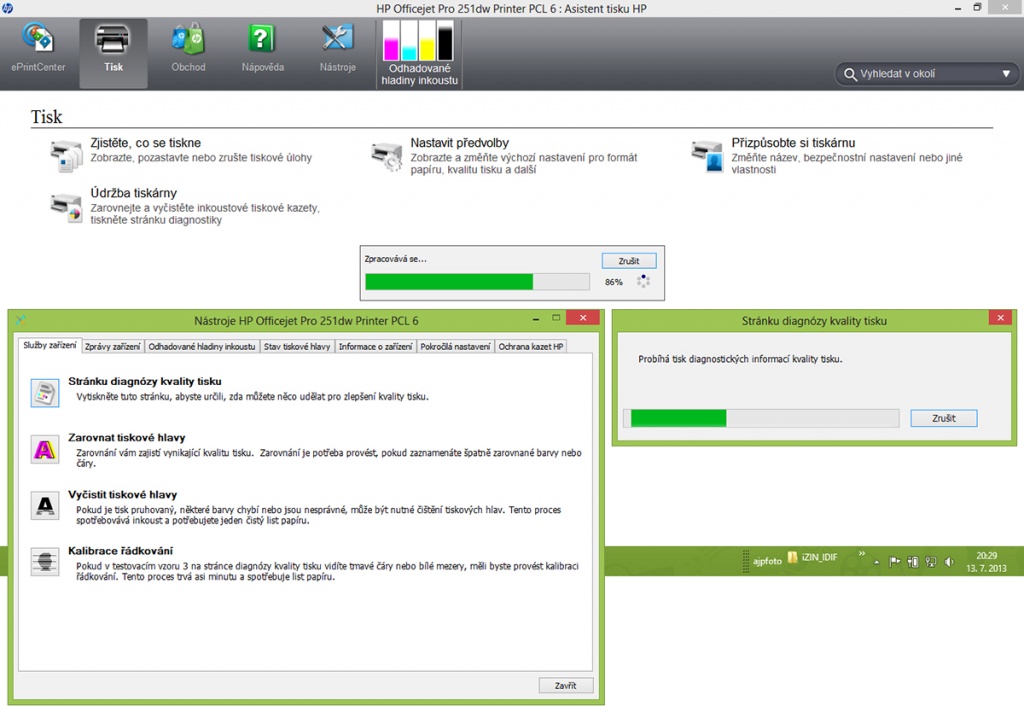
Task: Show estimated ink levels cartridge icon
Action: [x=419, y=40]
